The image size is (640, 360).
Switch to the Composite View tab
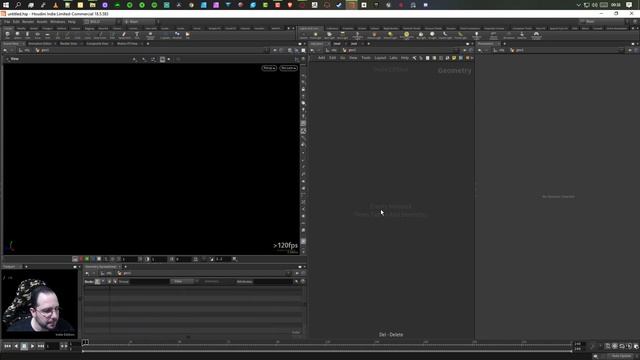point(97,44)
